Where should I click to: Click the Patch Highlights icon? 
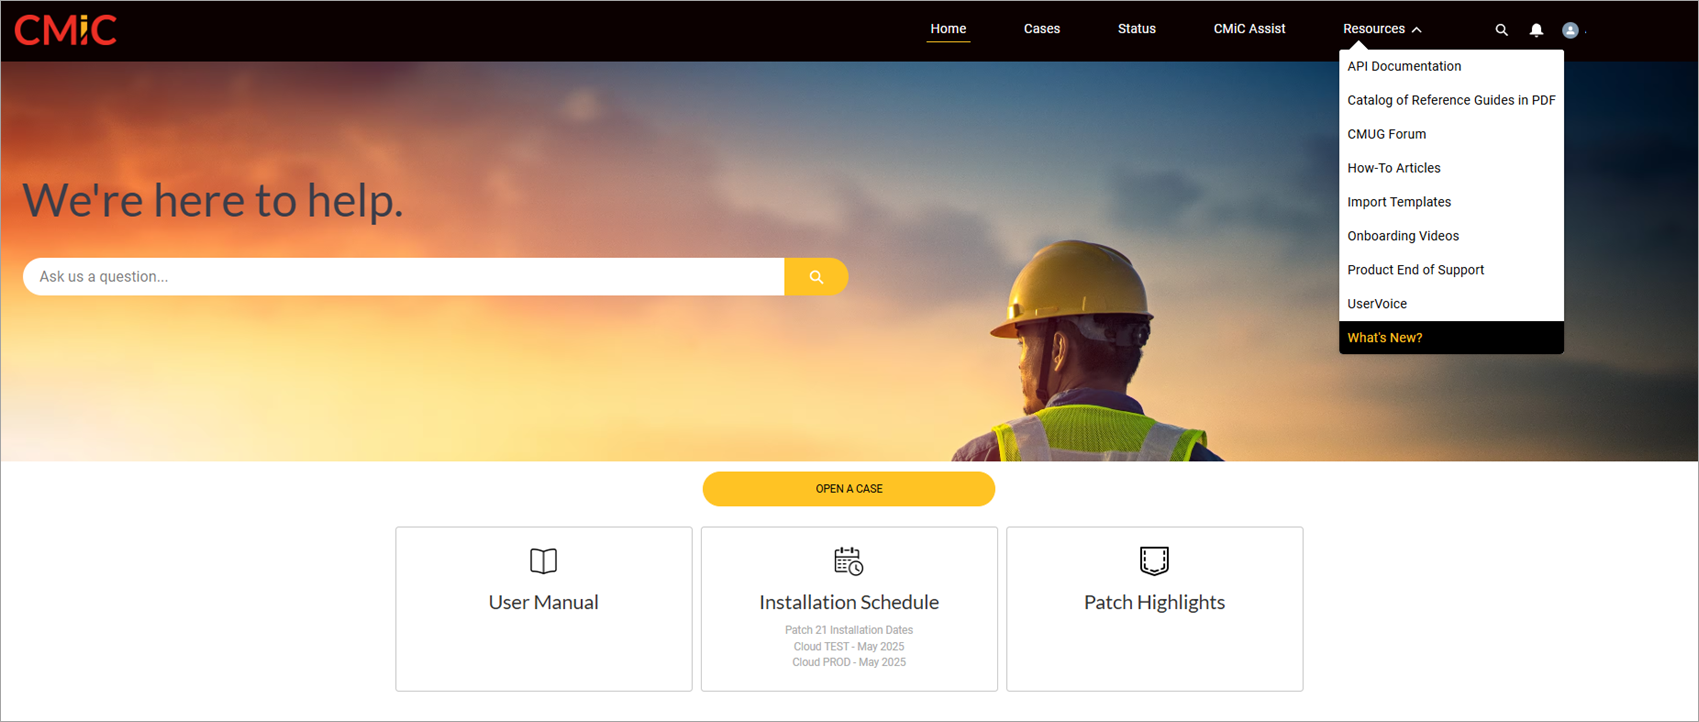[x=1154, y=561]
